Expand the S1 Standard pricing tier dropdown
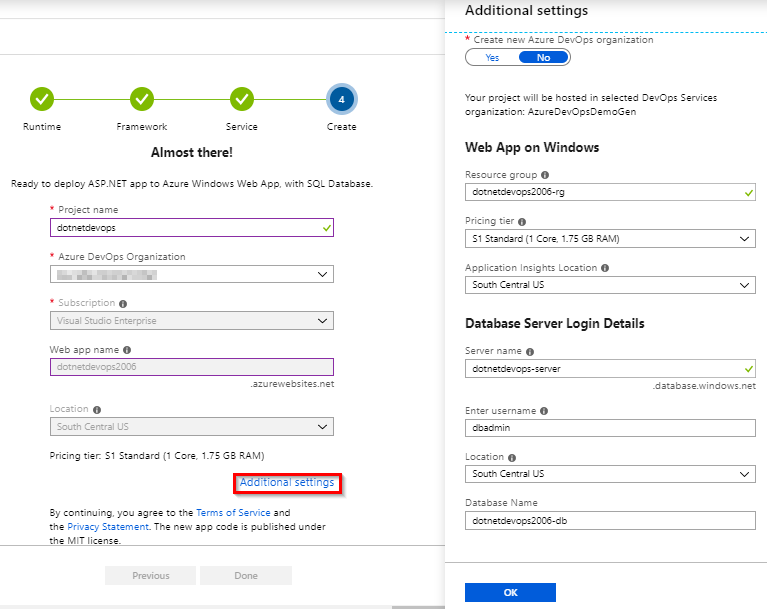The image size is (767, 609). point(610,239)
